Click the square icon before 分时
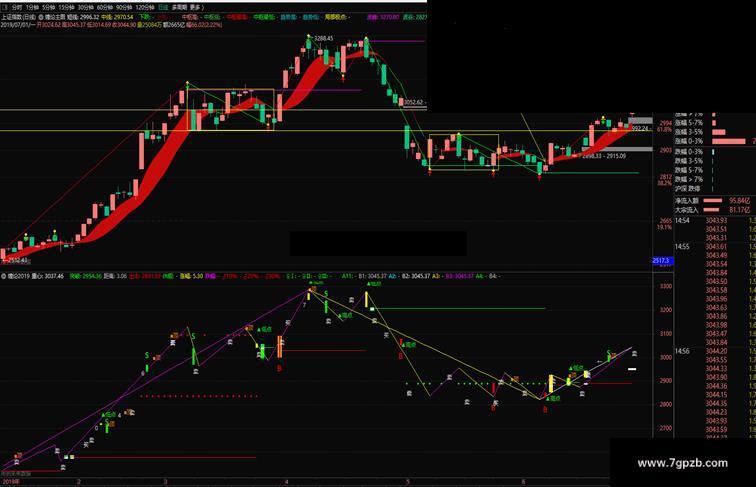 4,8
